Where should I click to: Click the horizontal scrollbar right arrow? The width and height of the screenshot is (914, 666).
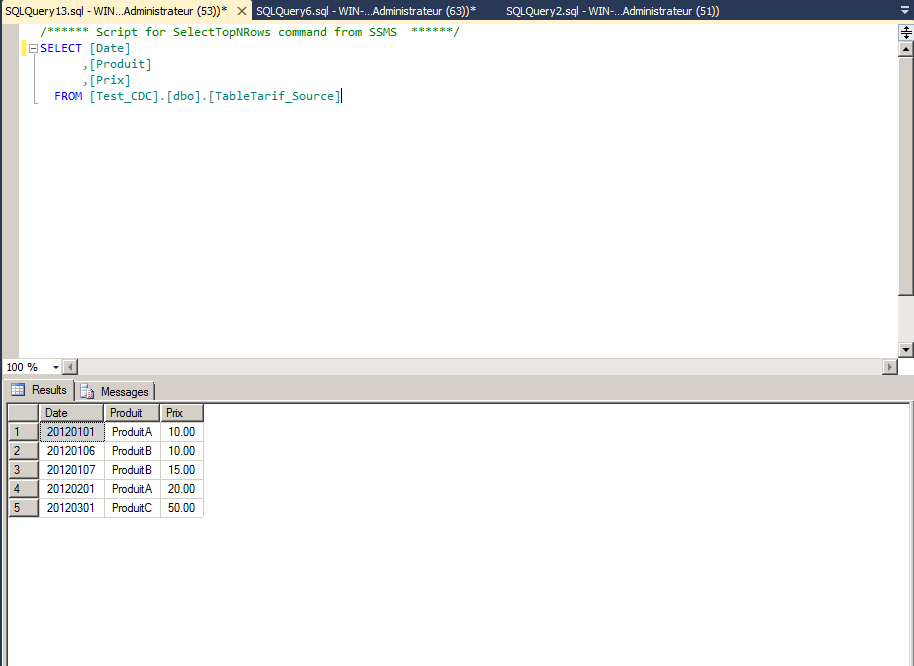889,367
